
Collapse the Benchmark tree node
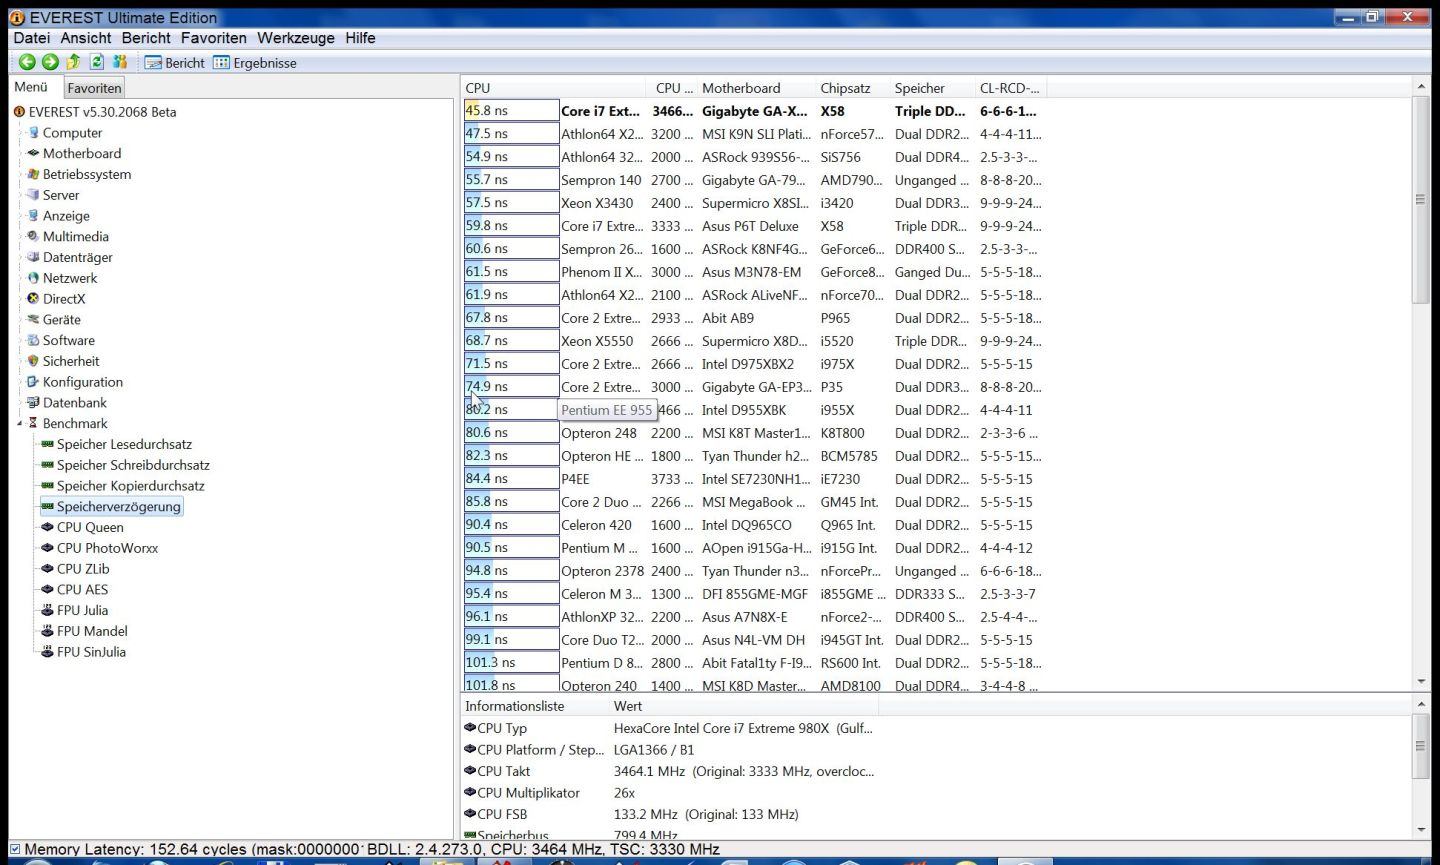pos(19,424)
